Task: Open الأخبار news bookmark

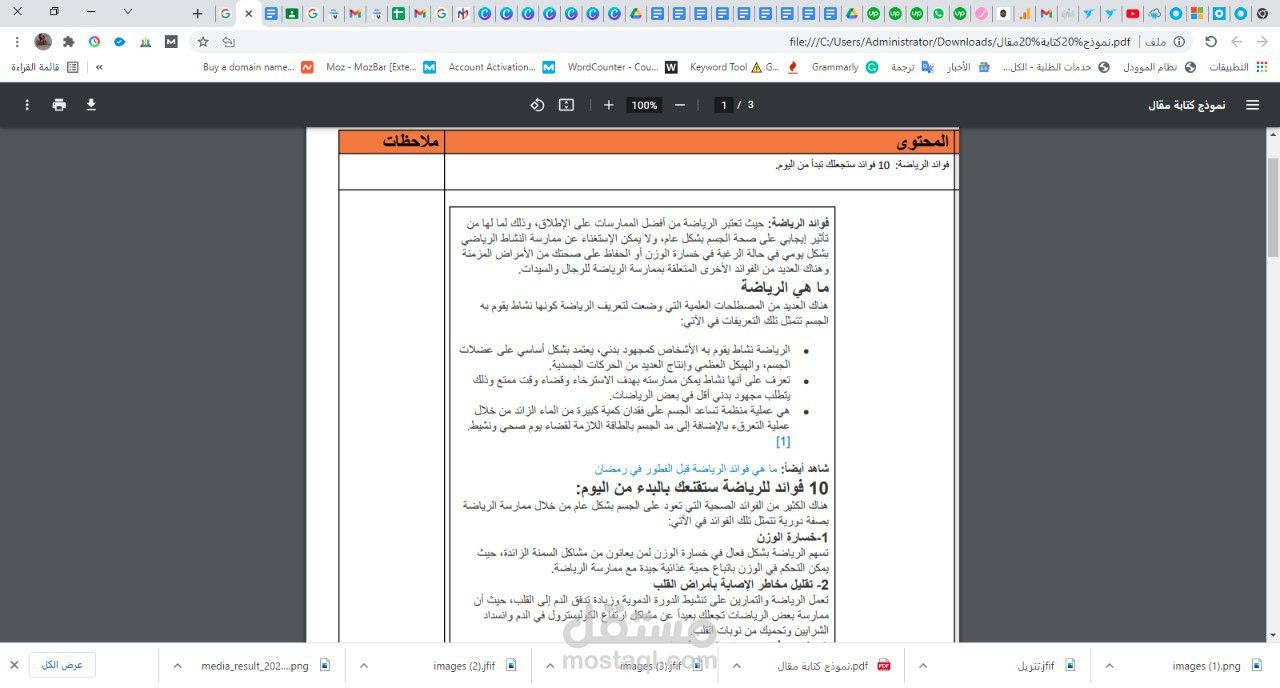Action: tap(968, 67)
